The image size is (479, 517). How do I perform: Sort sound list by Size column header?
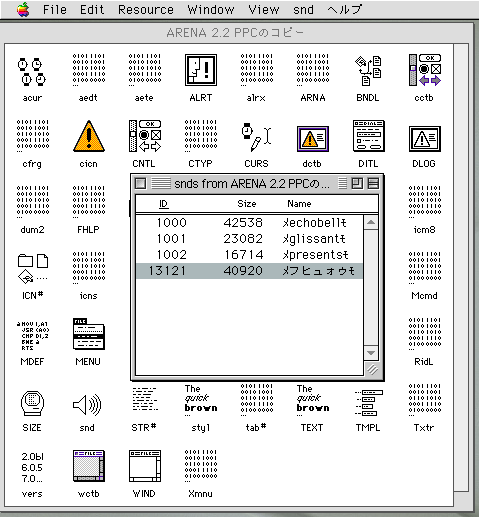pyautogui.click(x=247, y=204)
